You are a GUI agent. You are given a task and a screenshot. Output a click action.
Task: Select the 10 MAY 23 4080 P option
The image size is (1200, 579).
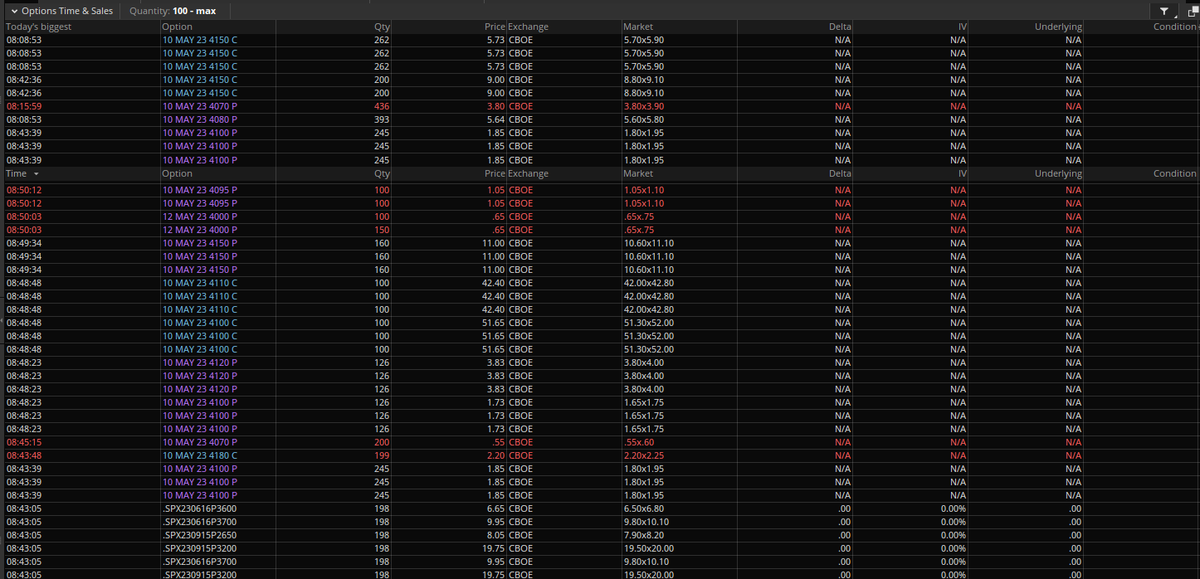tap(200, 119)
